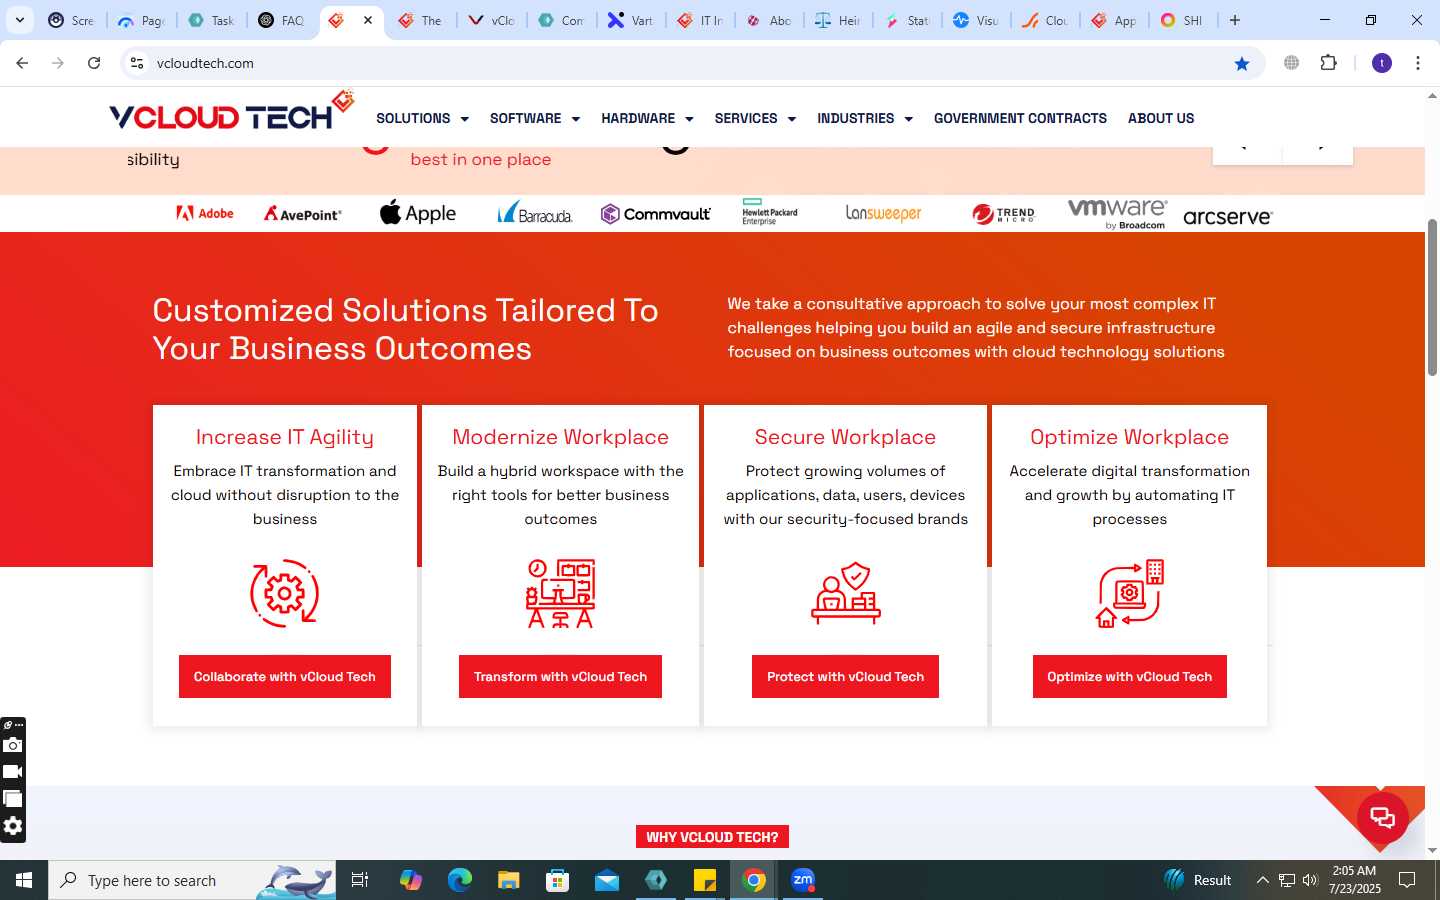Click the Secure Workplace shield icon

(846, 594)
